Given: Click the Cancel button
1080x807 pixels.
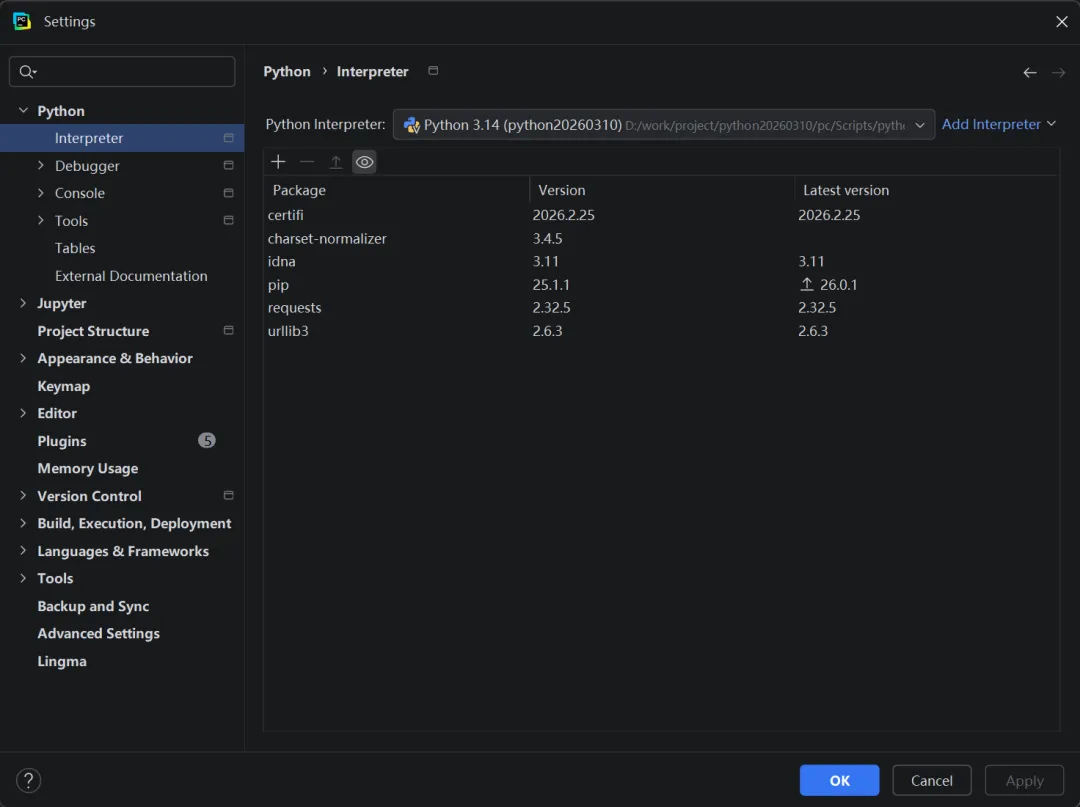Looking at the screenshot, I should point(931,780).
